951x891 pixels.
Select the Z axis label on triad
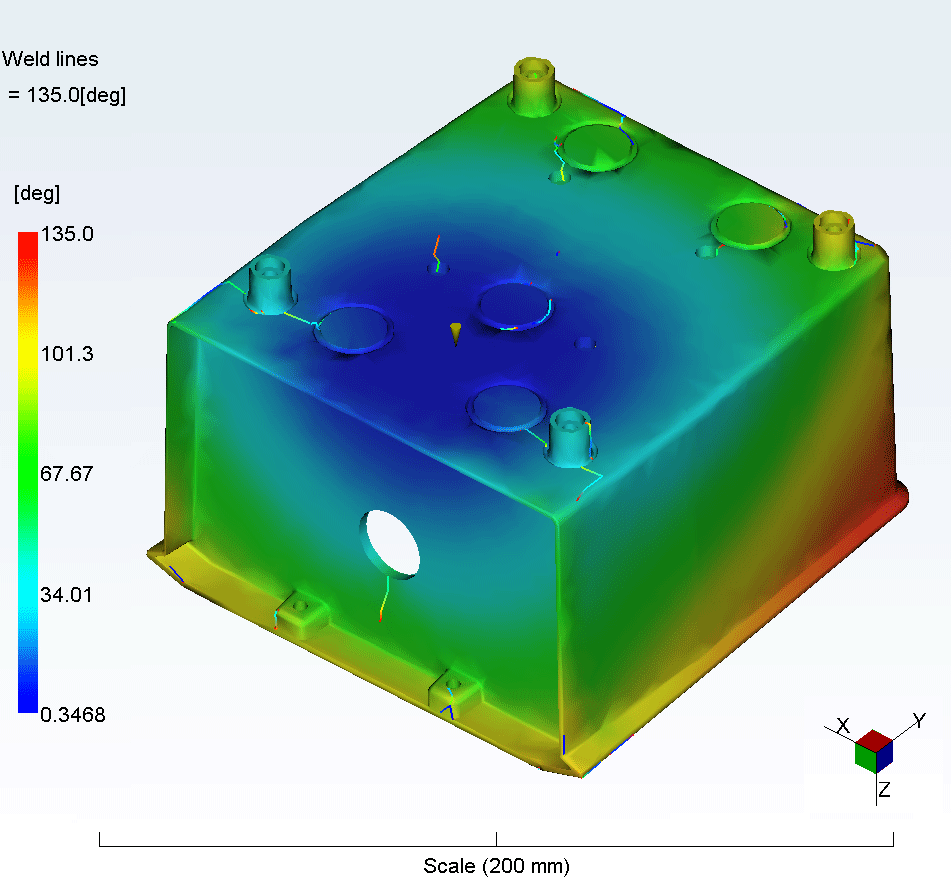coord(884,791)
